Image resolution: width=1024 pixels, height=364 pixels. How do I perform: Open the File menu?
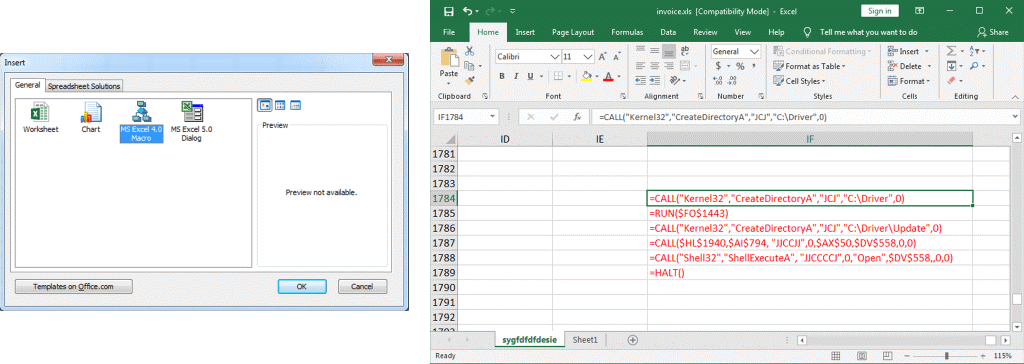tap(449, 32)
